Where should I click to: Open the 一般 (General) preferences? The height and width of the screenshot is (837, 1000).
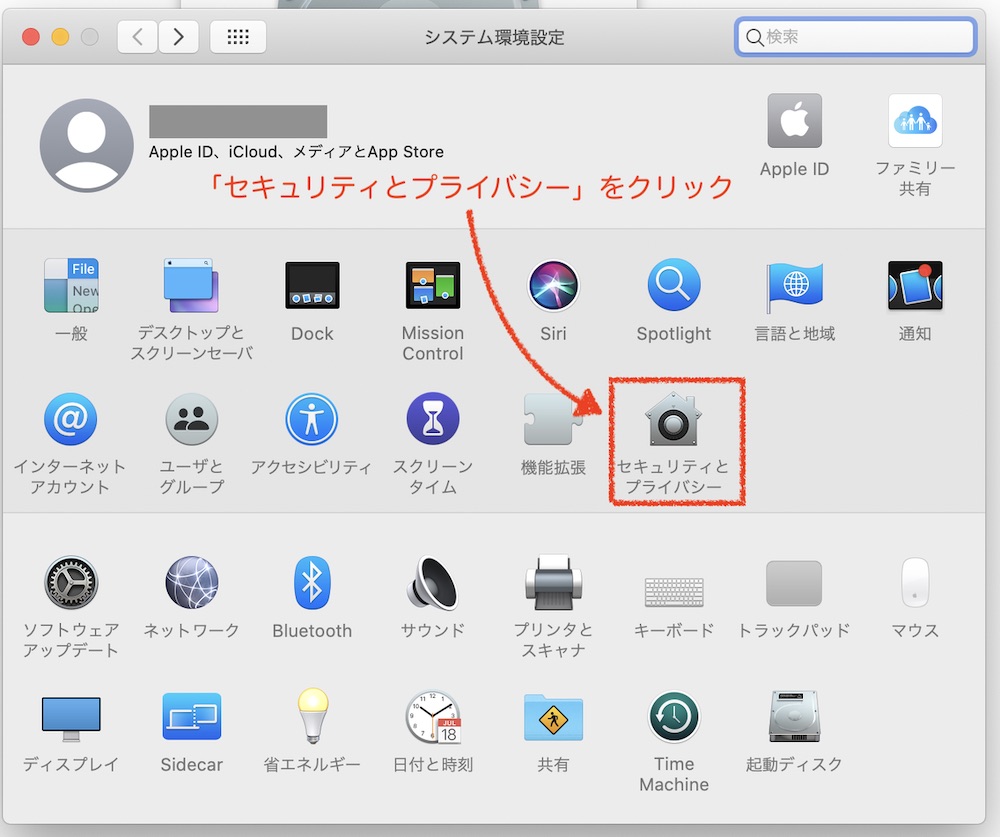[71, 286]
